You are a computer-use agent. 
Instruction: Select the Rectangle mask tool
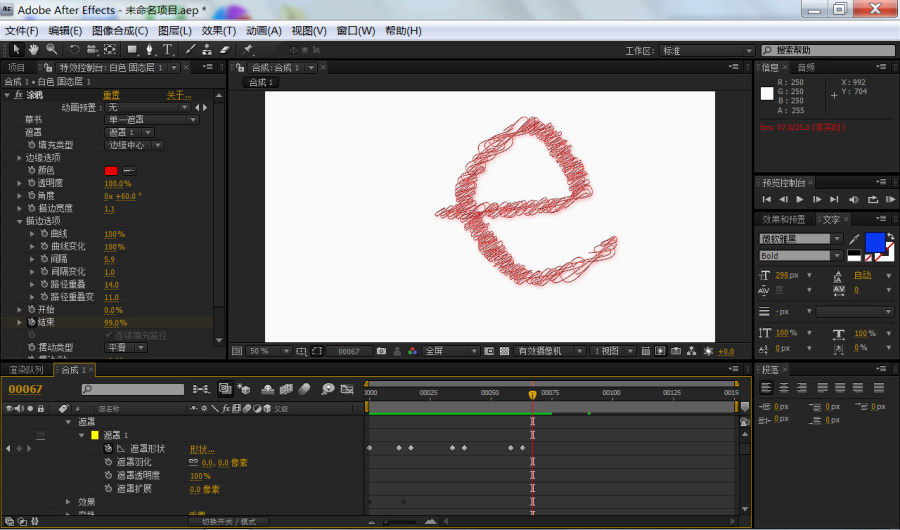point(133,49)
